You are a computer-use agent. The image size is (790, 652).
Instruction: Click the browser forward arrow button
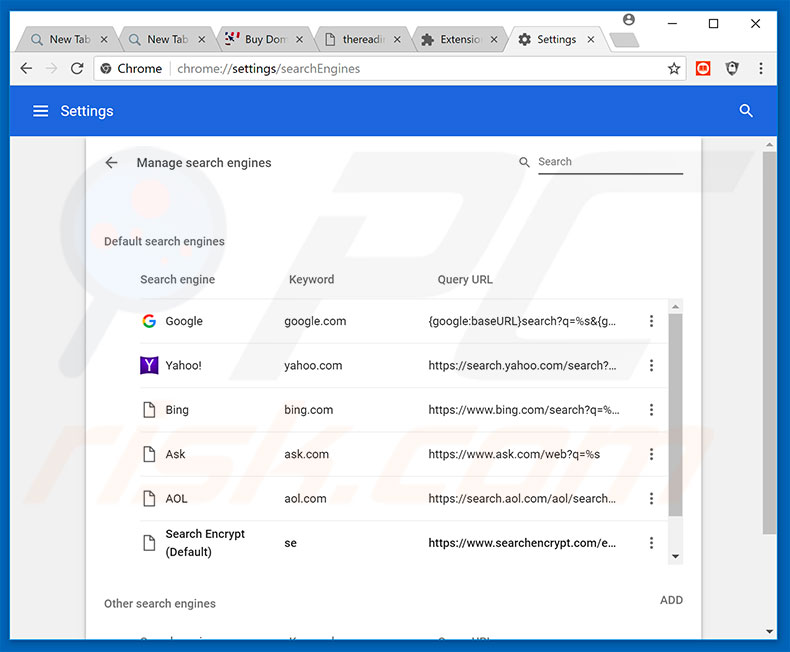pyautogui.click(x=51, y=69)
